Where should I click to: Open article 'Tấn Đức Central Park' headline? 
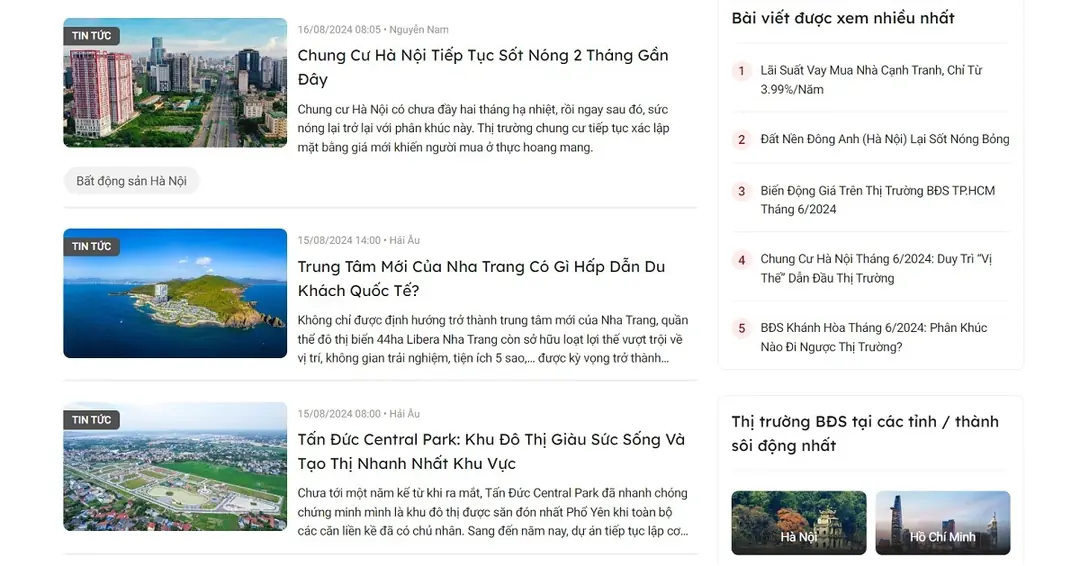pyautogui.click(x=491, y=451)
